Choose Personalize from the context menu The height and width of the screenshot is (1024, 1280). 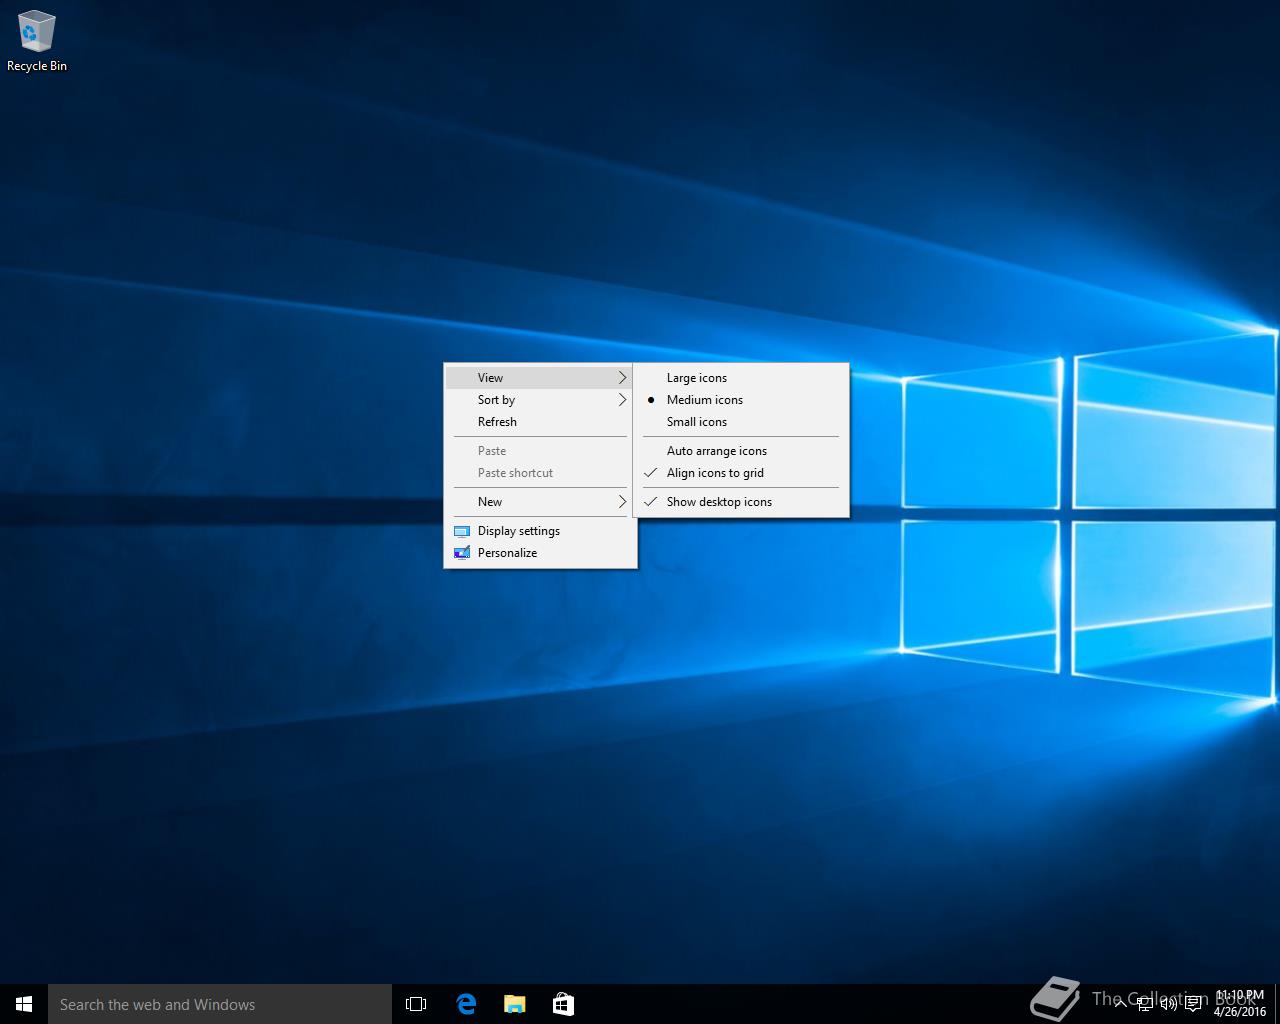(540, 553)
